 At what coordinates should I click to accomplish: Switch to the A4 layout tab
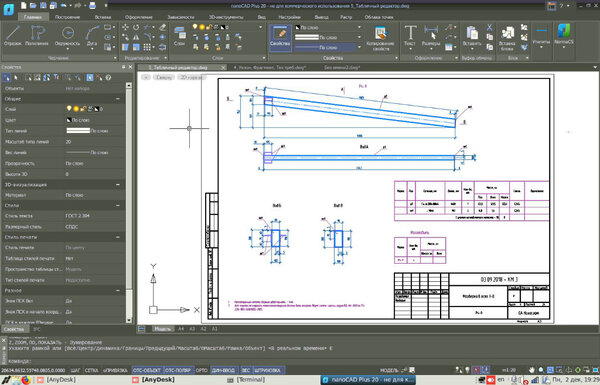pos(181,329)
